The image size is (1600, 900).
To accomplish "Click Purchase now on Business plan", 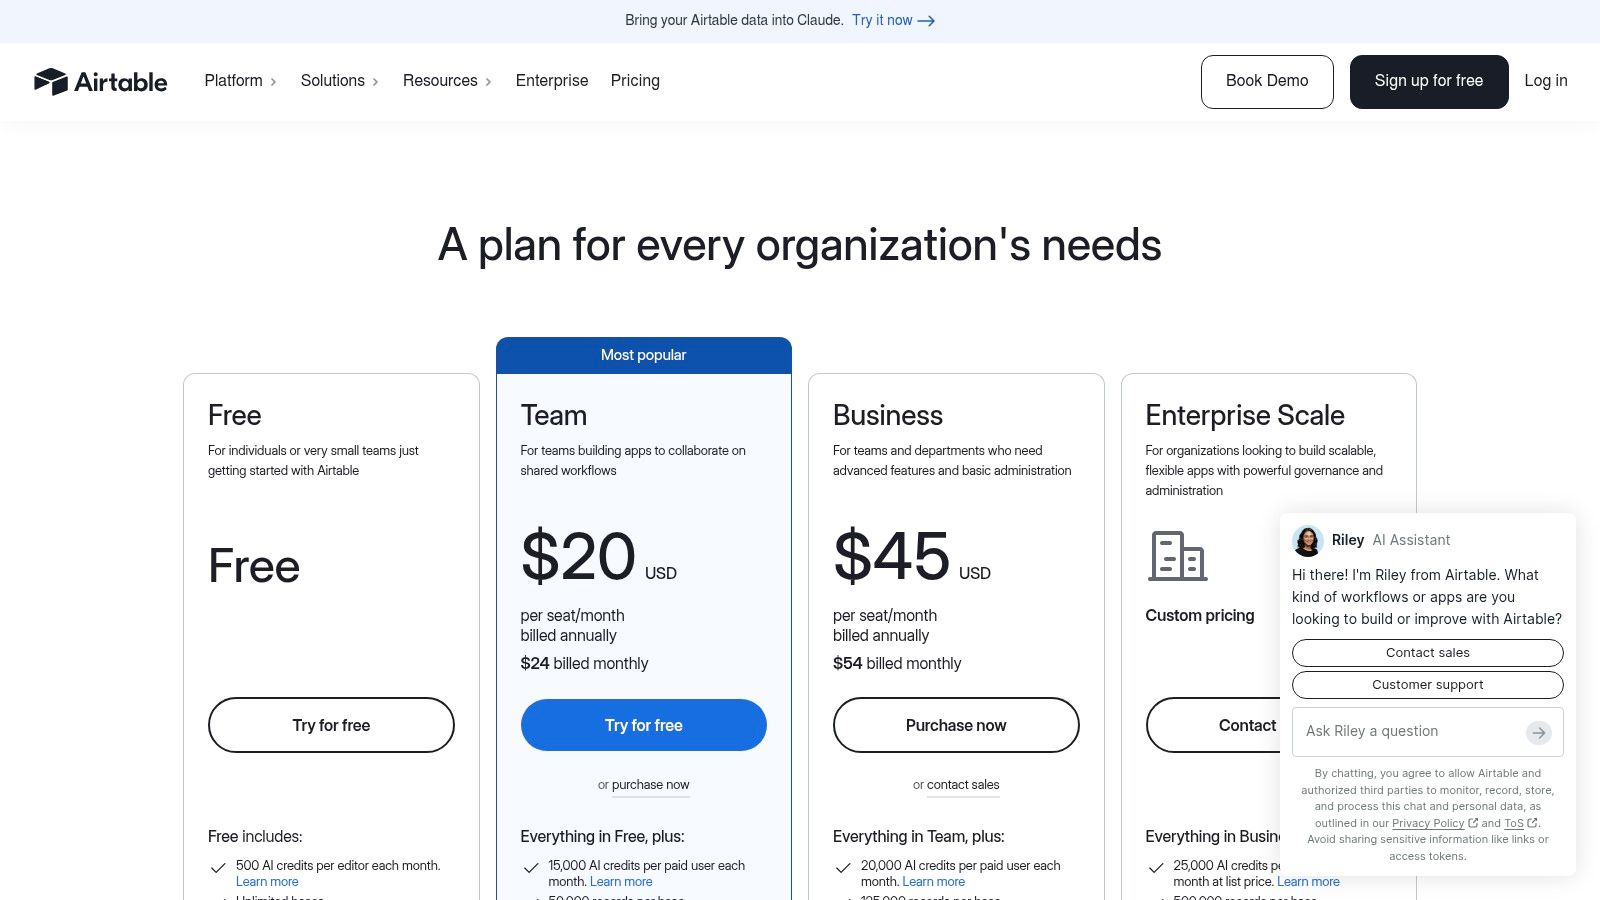I will click(x=956, y=725).
